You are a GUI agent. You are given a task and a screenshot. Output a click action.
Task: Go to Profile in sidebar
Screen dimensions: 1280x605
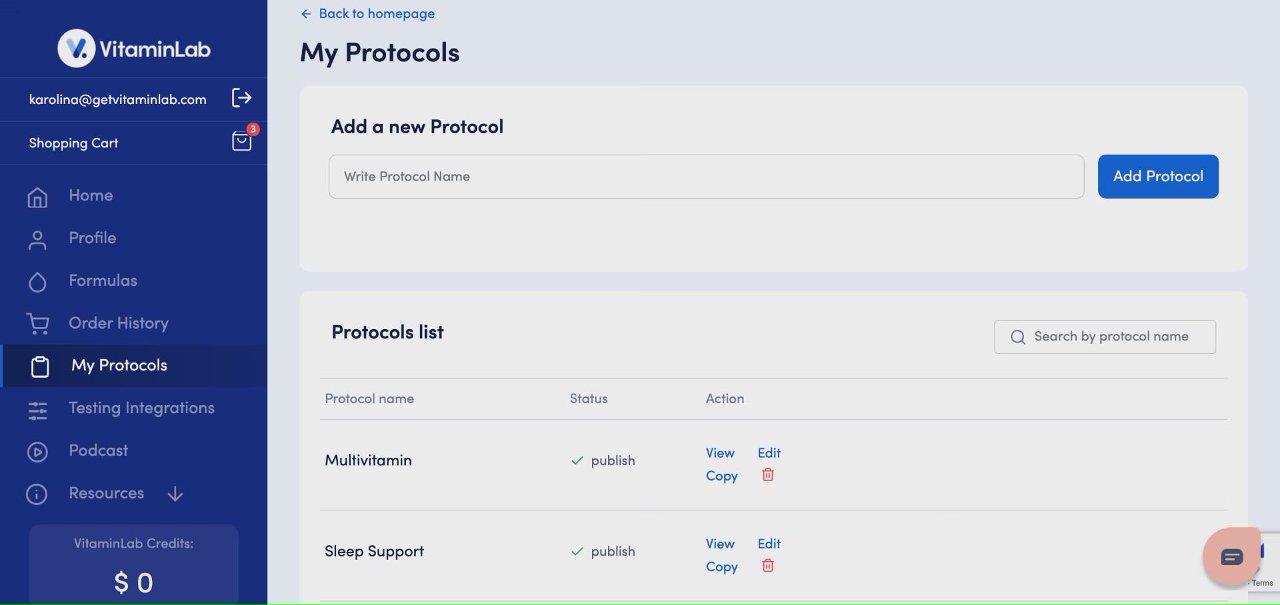[x=92, y=238]
